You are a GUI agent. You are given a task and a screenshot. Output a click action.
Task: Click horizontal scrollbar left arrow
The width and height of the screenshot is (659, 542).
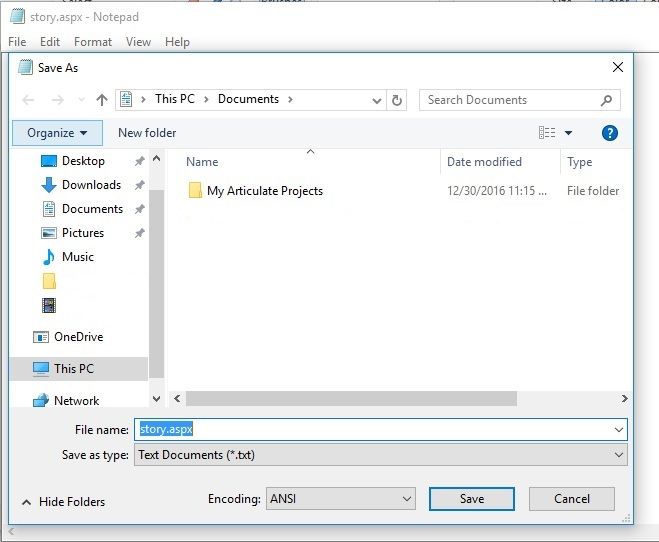[177, 399]
